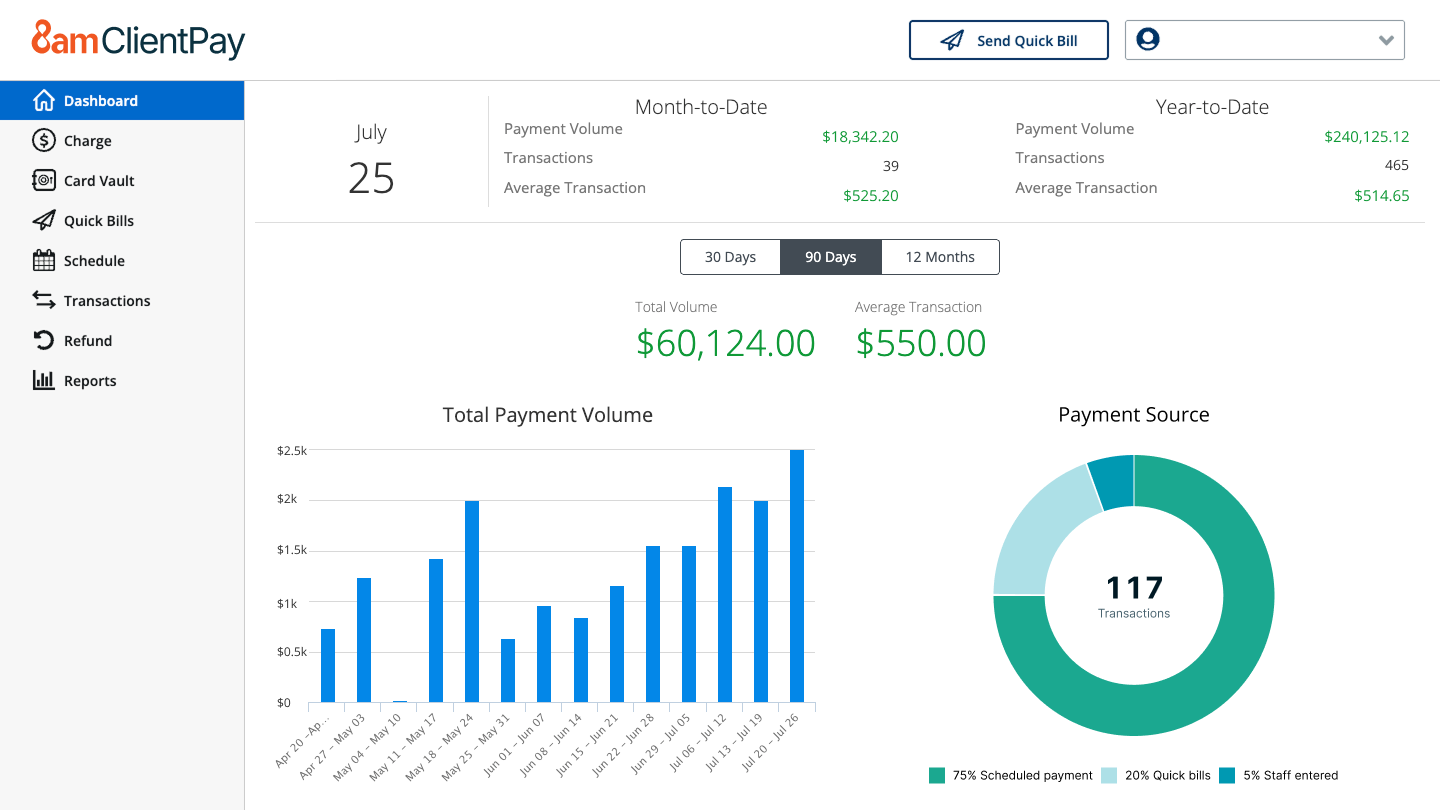The image size is (1440, 810).
Task: Click the user profile avatar icon
Action: click(x=1148, y=40)
